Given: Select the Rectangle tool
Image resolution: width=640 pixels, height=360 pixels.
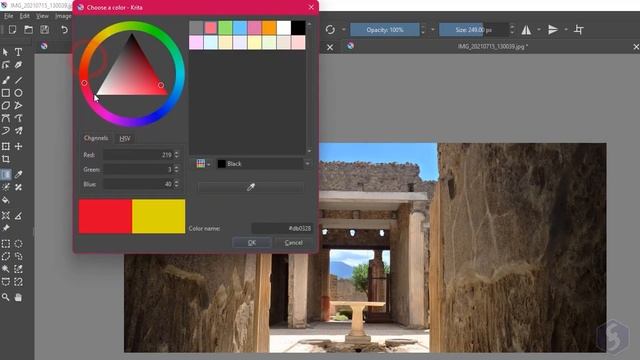Looking at the screenshot, I should coord(5,93).
